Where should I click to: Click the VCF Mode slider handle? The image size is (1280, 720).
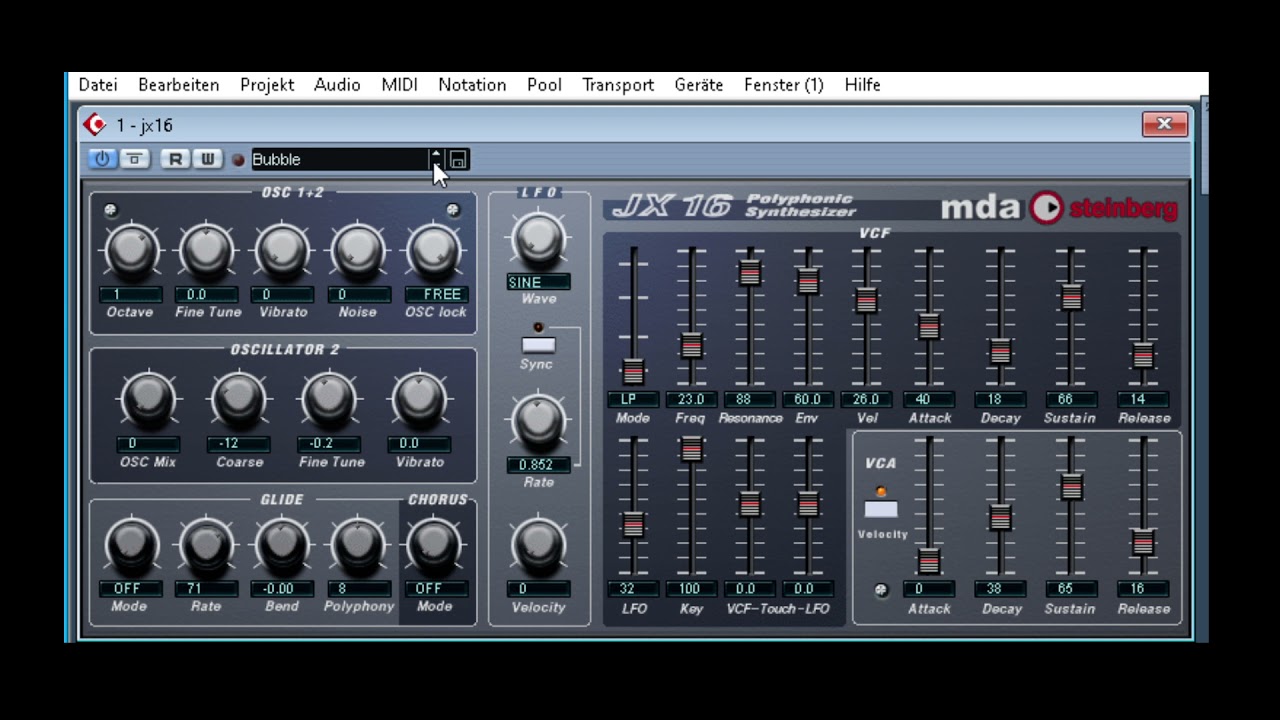click(x=632, y=371)
